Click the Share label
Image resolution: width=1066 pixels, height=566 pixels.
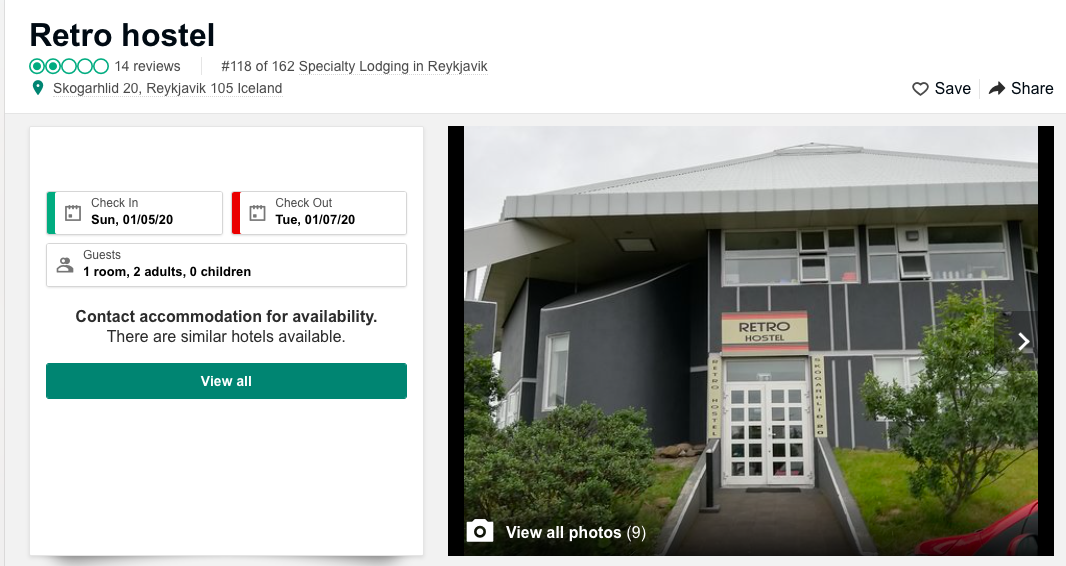click(x=1032, y=88)
